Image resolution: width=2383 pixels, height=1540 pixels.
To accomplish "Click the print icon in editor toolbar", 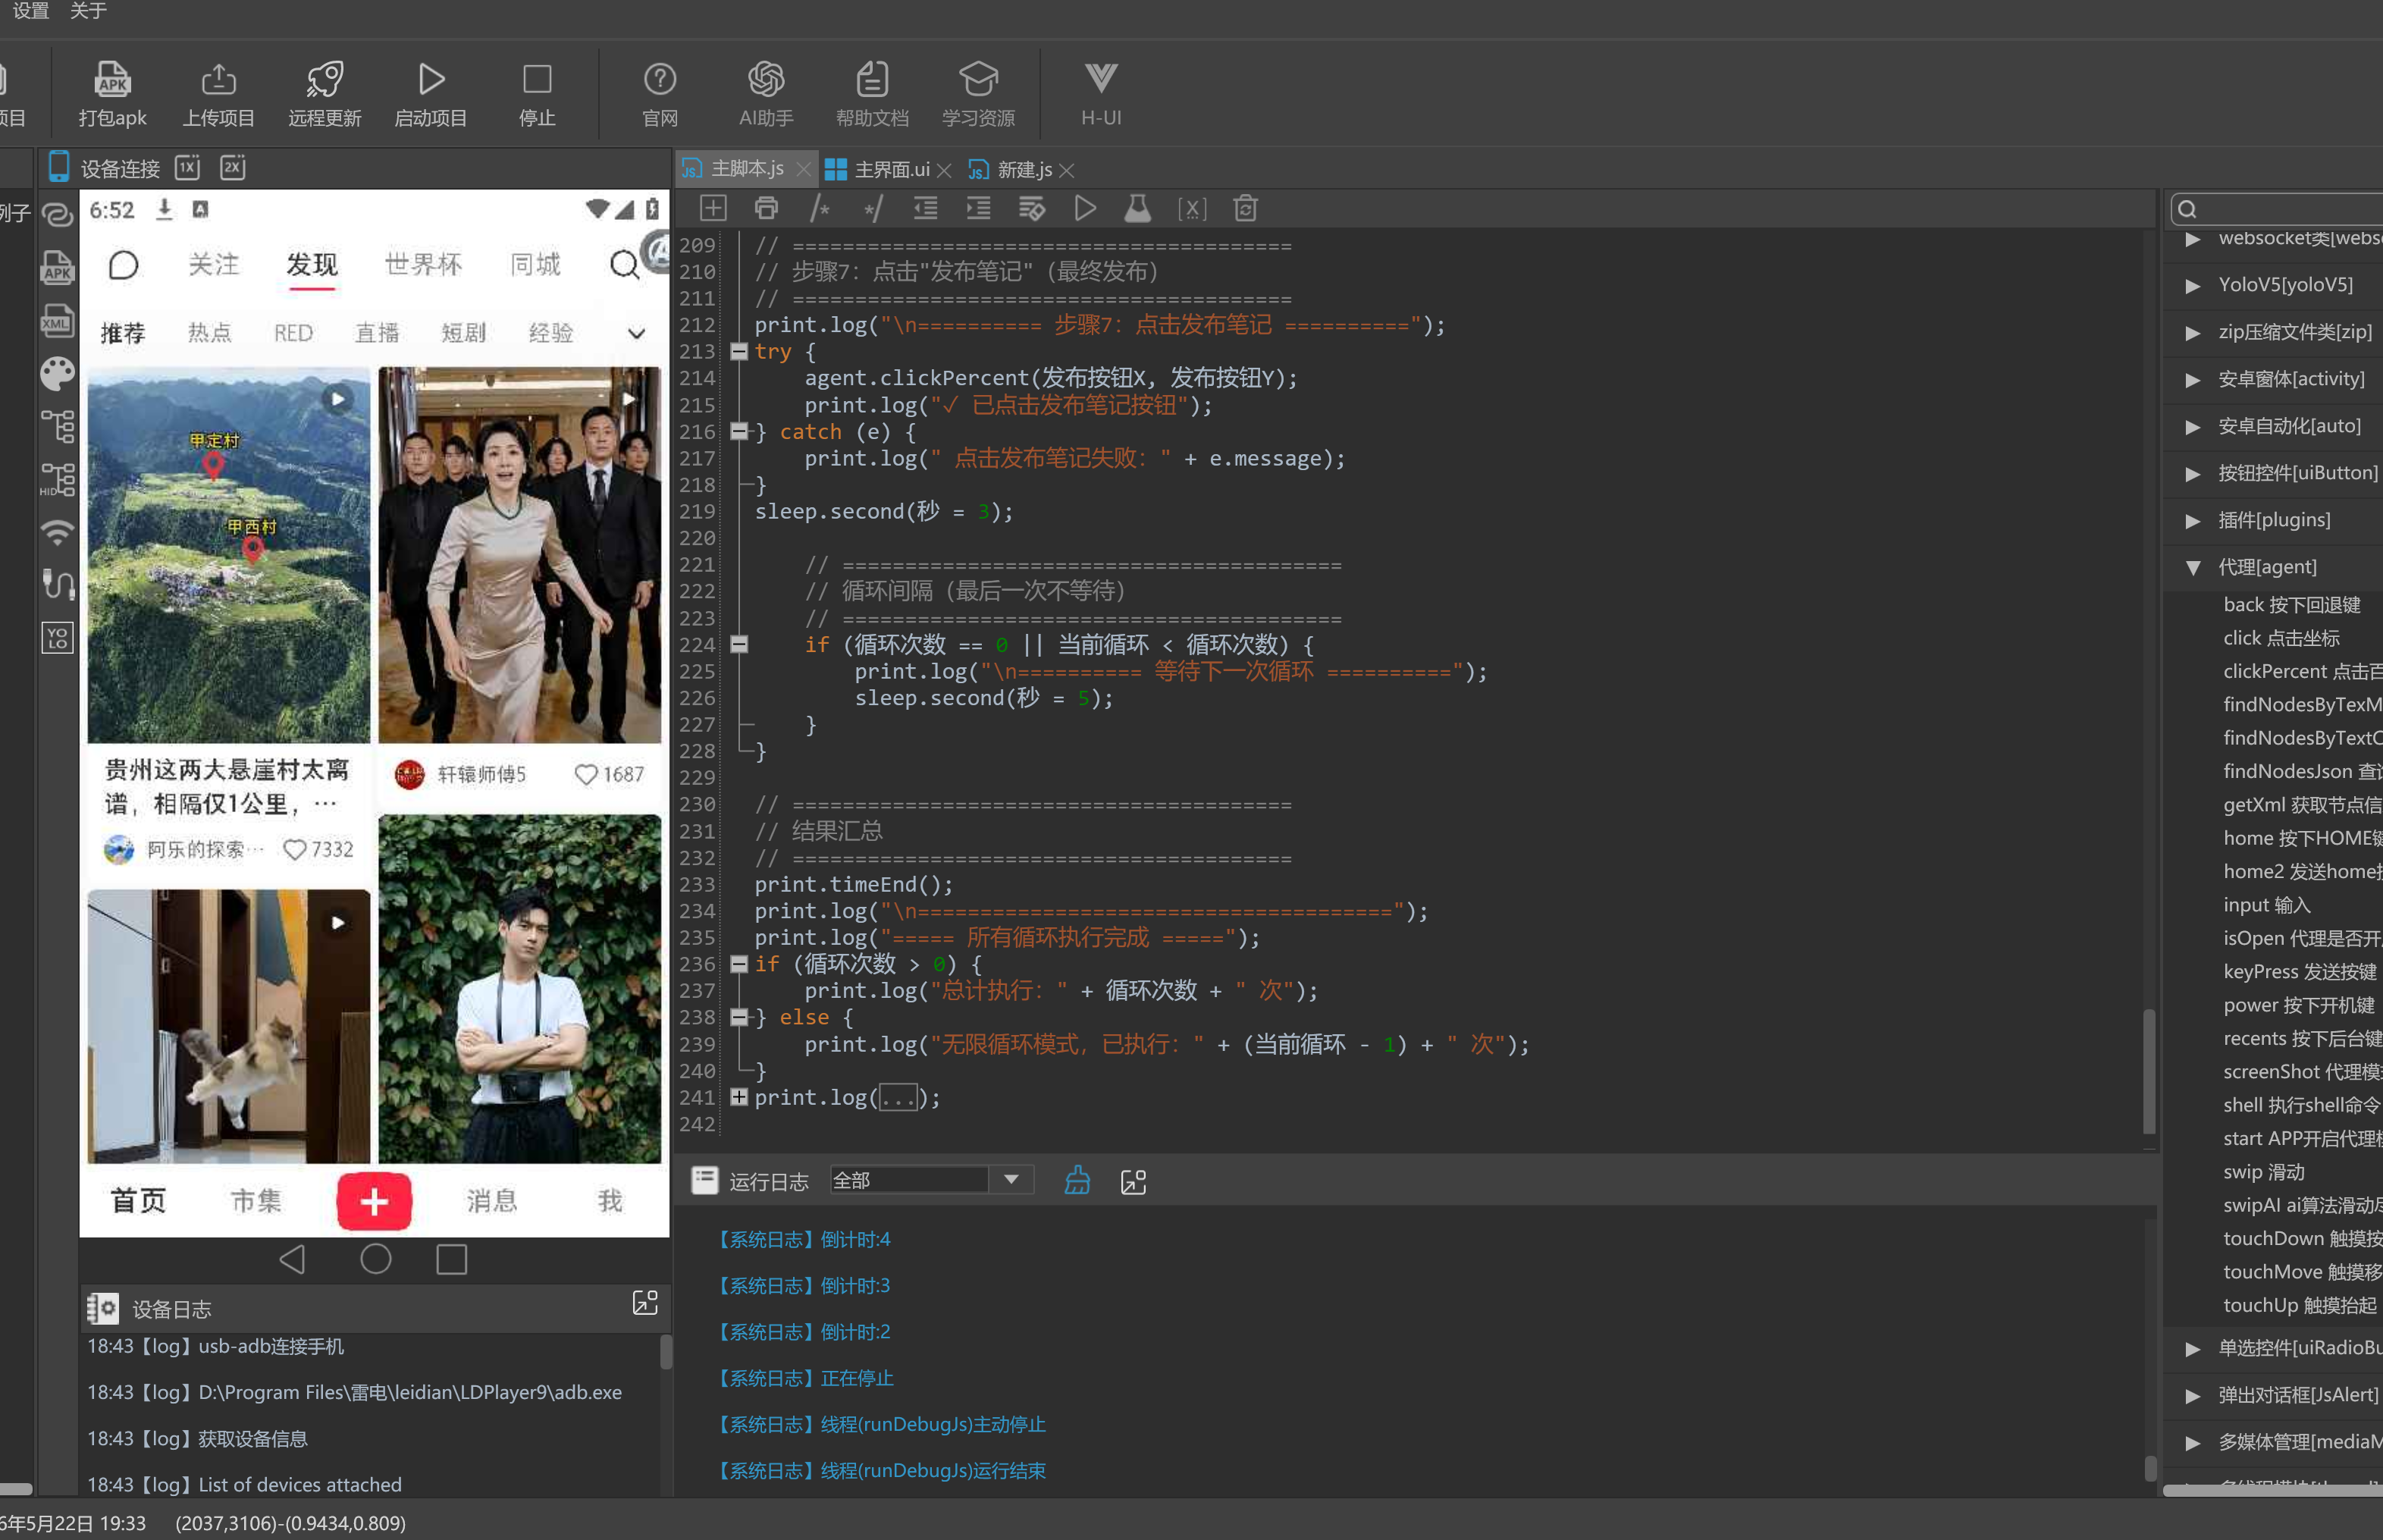I will point(766,208).
